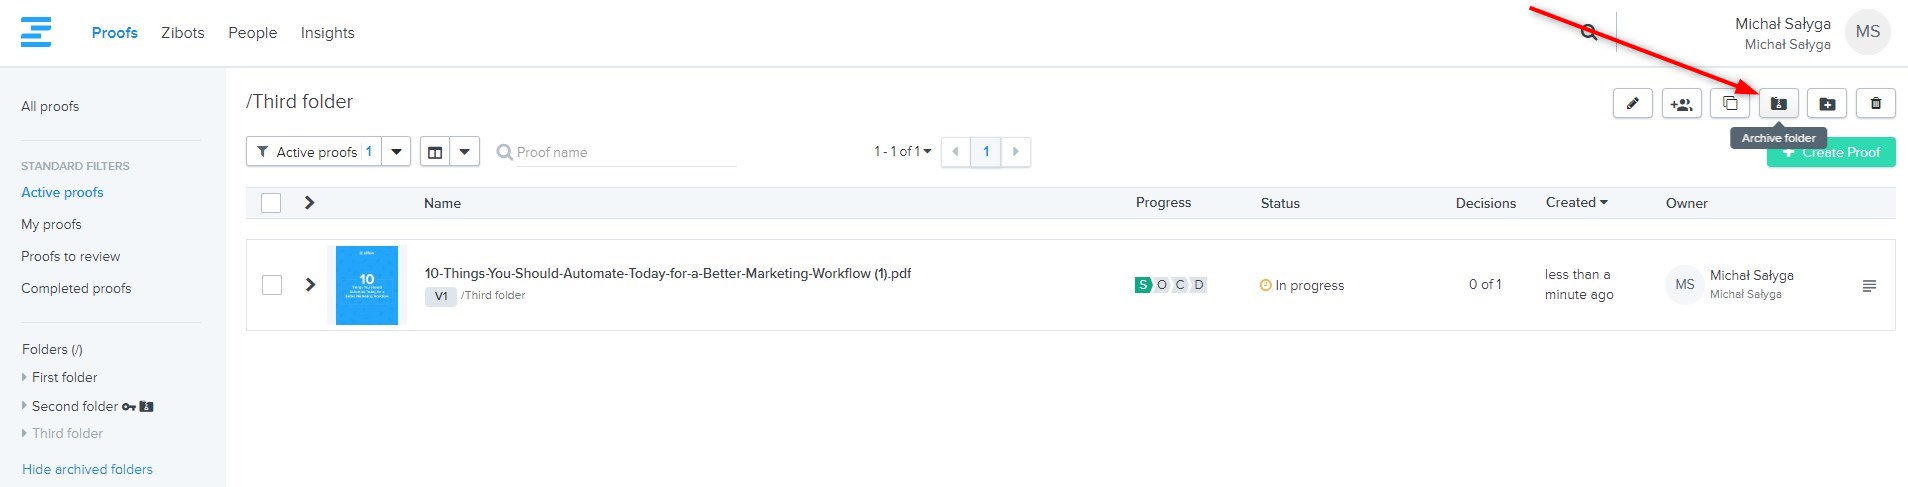The width and height of the screenshot is (1908, 487).
Task: Open the search magnifier icon in header
Action: [1588, 32]
